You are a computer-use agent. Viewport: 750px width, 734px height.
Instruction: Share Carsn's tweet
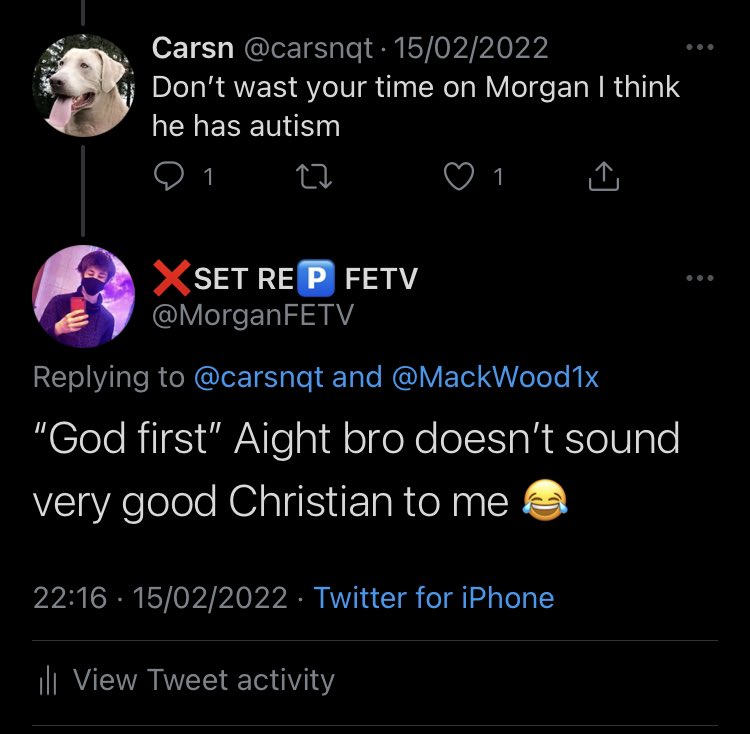pos(602,177)
